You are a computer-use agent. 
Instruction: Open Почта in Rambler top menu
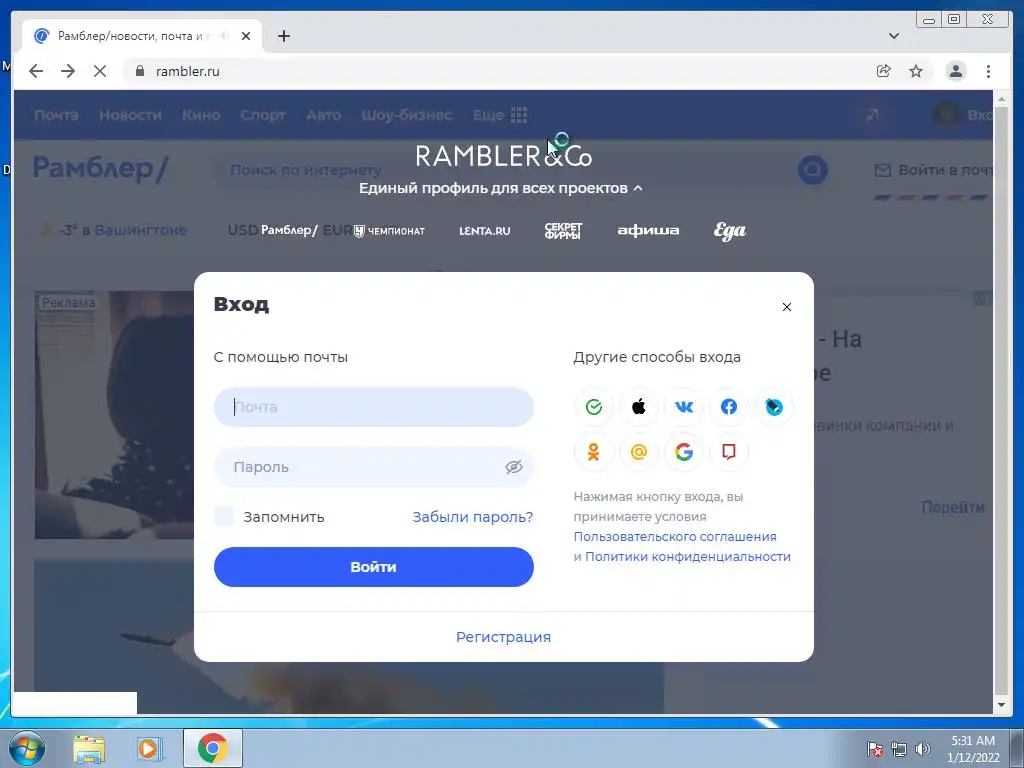click(x=56, y=115)
